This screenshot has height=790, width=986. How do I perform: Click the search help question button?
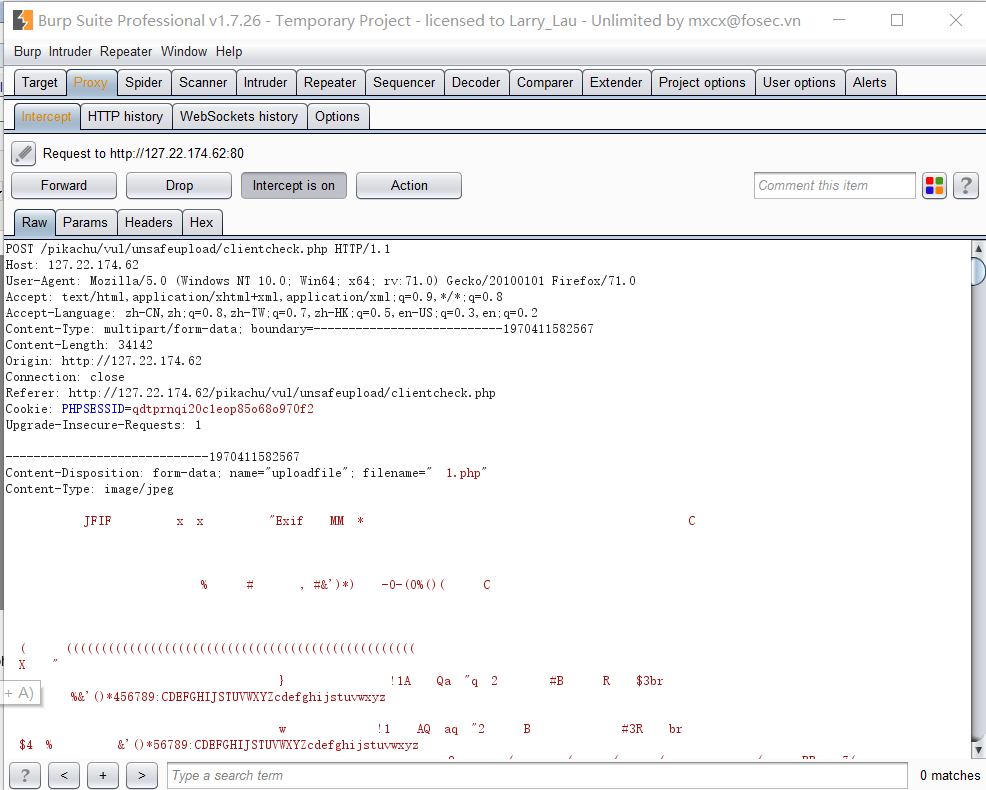click(x=25, y=776)
